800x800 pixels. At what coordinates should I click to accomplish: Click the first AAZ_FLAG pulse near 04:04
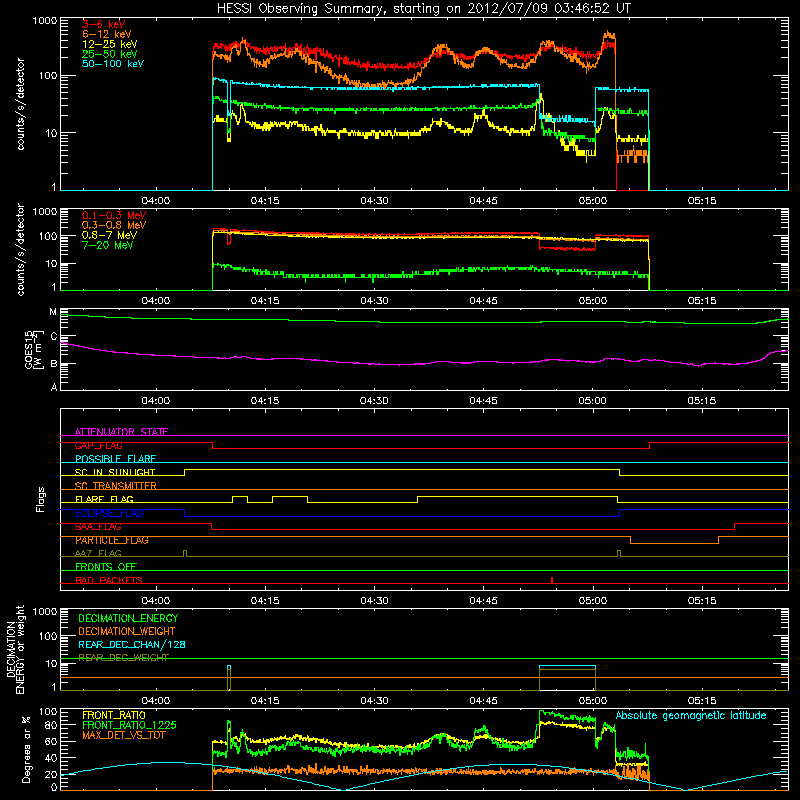[185, 553]
